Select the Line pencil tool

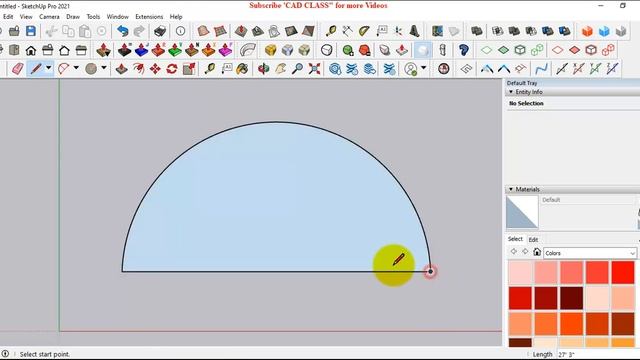pos(36,69)
